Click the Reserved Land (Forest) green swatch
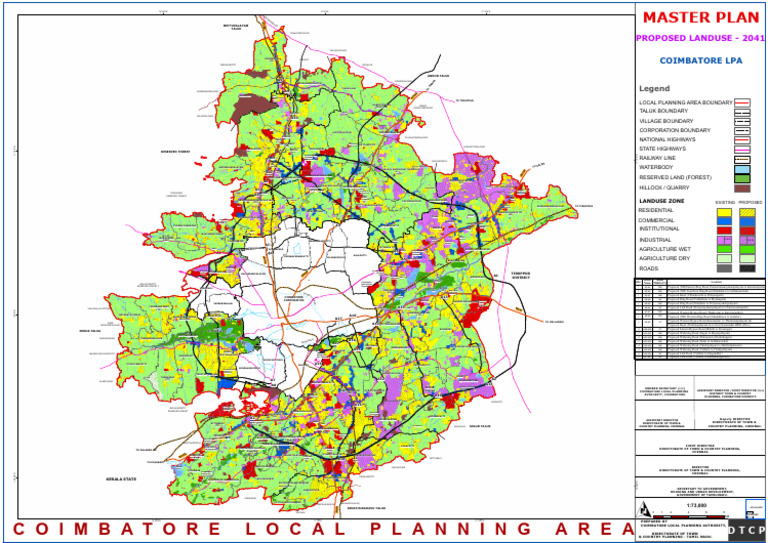Viewport: 768px width, 543px height. (742, 178)
